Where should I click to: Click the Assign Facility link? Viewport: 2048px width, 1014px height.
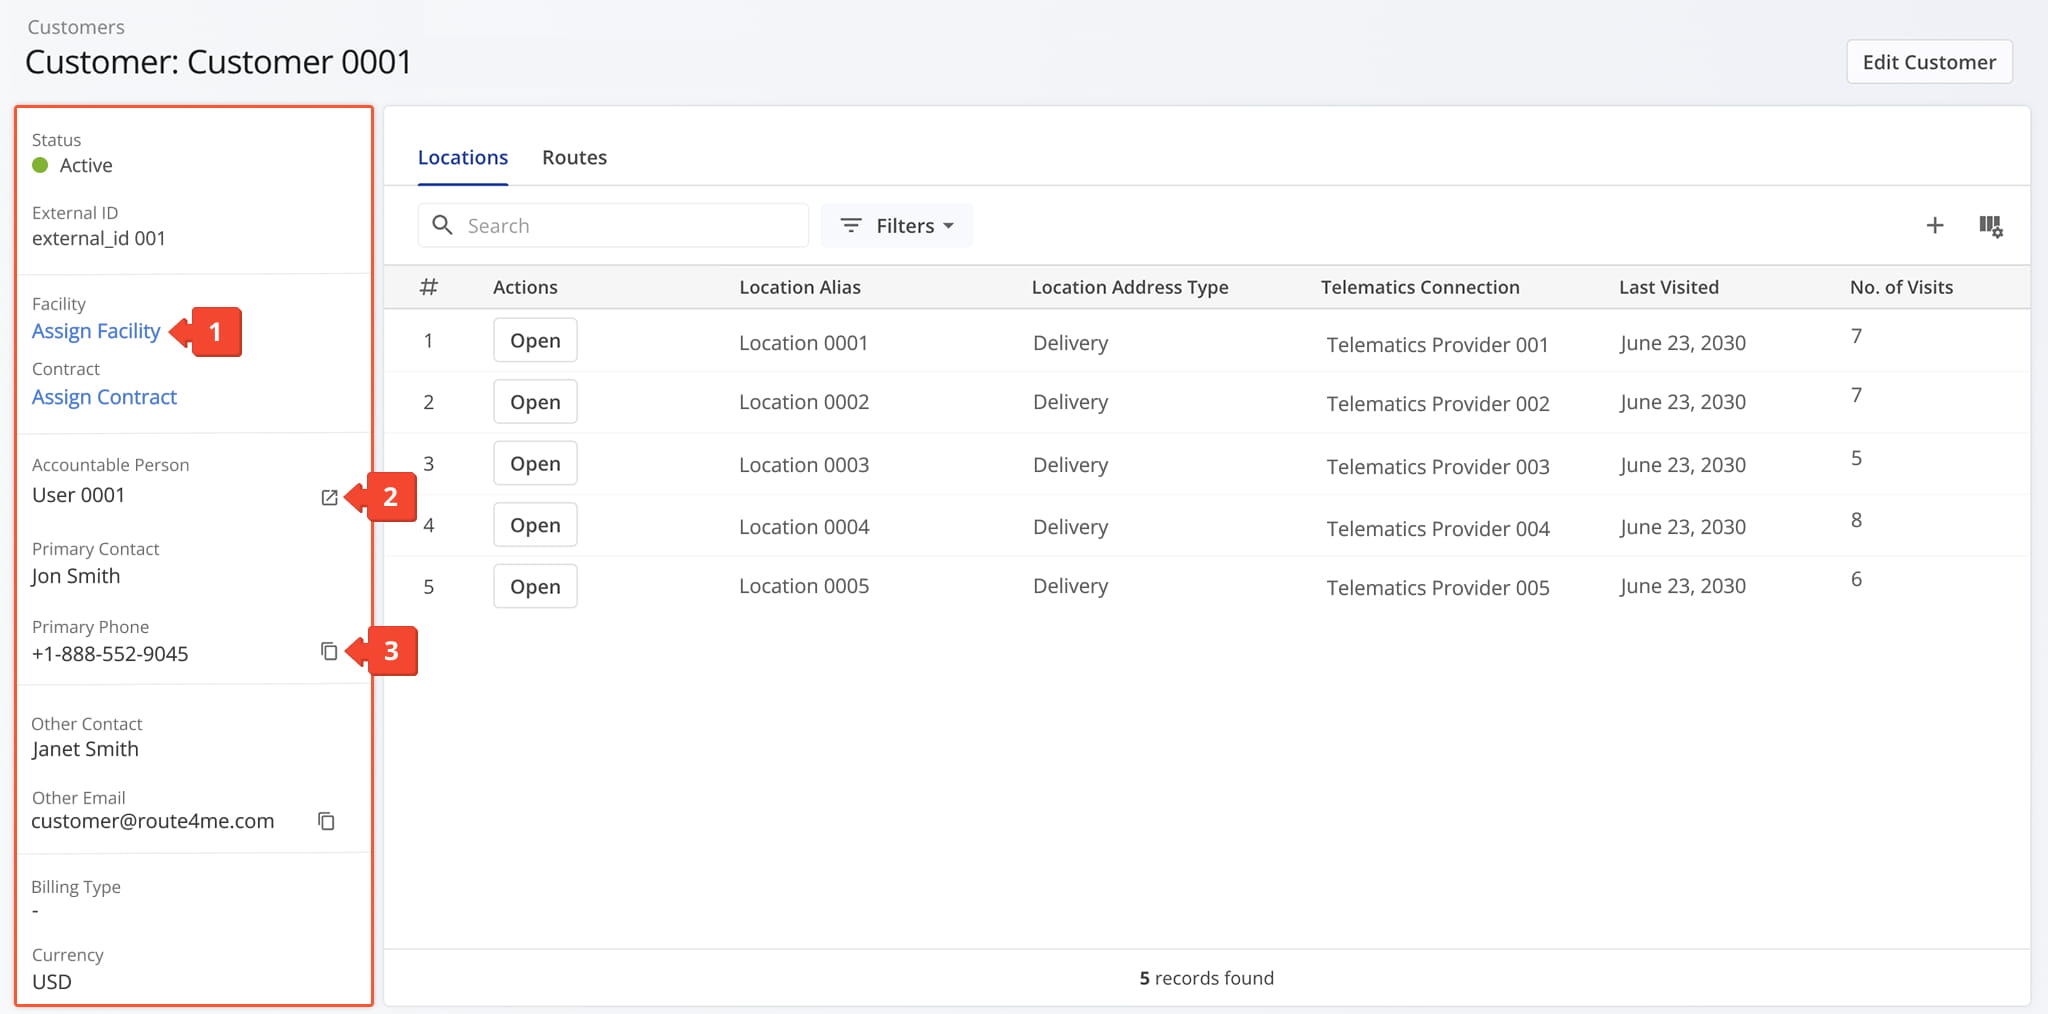(96, 331)
